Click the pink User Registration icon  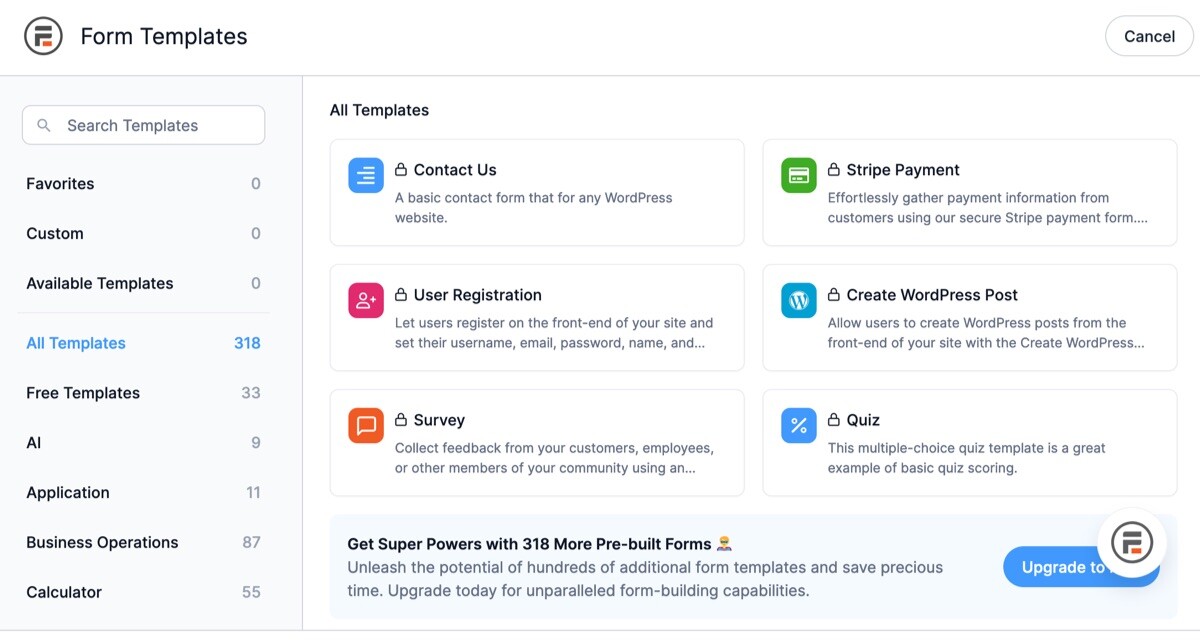365,299
